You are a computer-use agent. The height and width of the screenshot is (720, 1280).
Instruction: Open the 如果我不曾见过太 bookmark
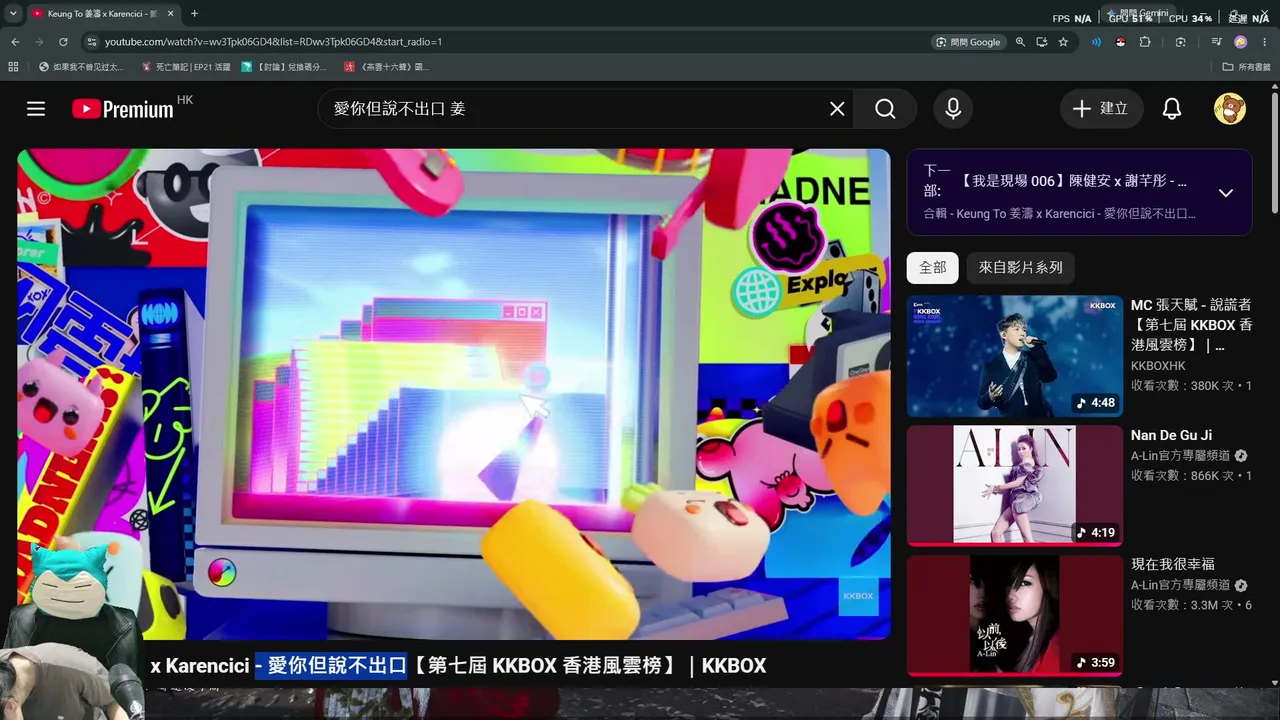[x=81, y=67]
